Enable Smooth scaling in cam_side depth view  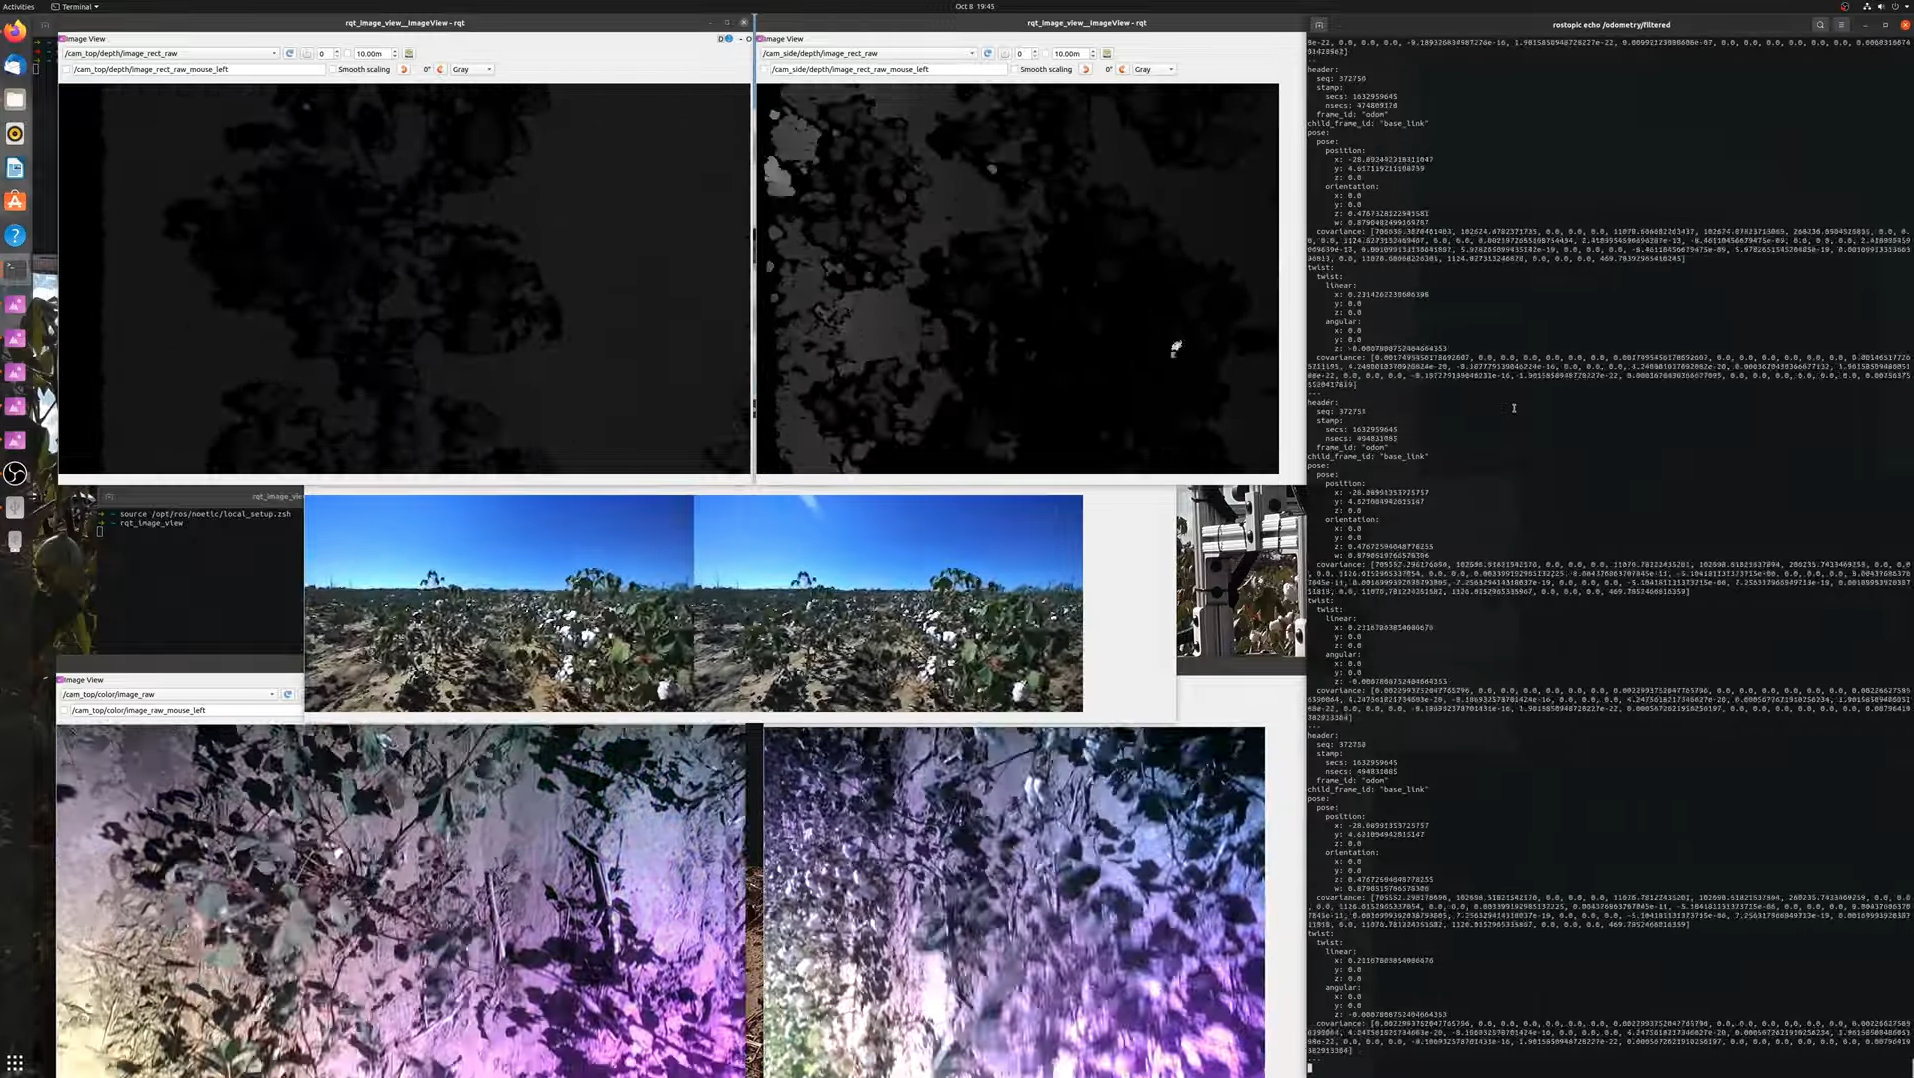(1015, 70)
